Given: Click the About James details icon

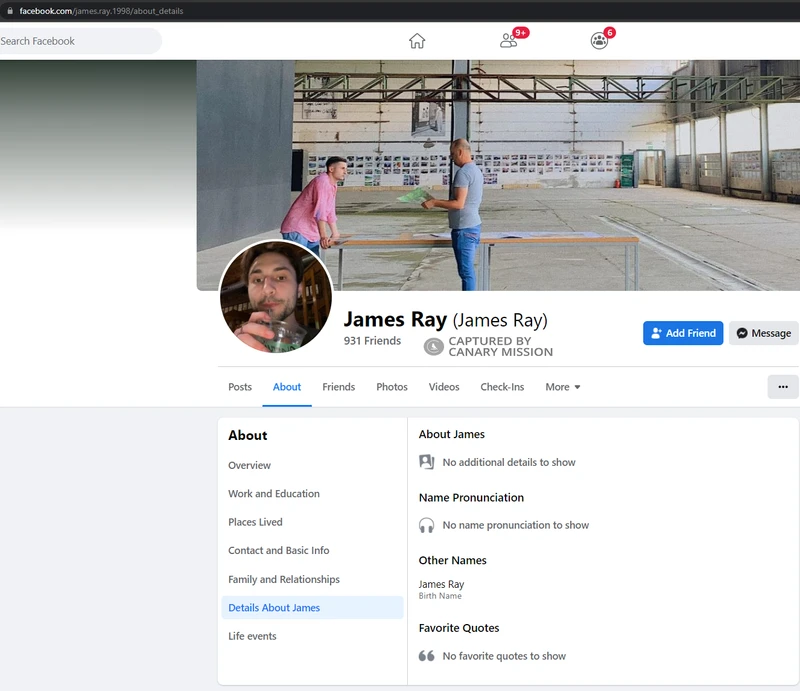Looking at the screenshot, I should pos(427,462).
